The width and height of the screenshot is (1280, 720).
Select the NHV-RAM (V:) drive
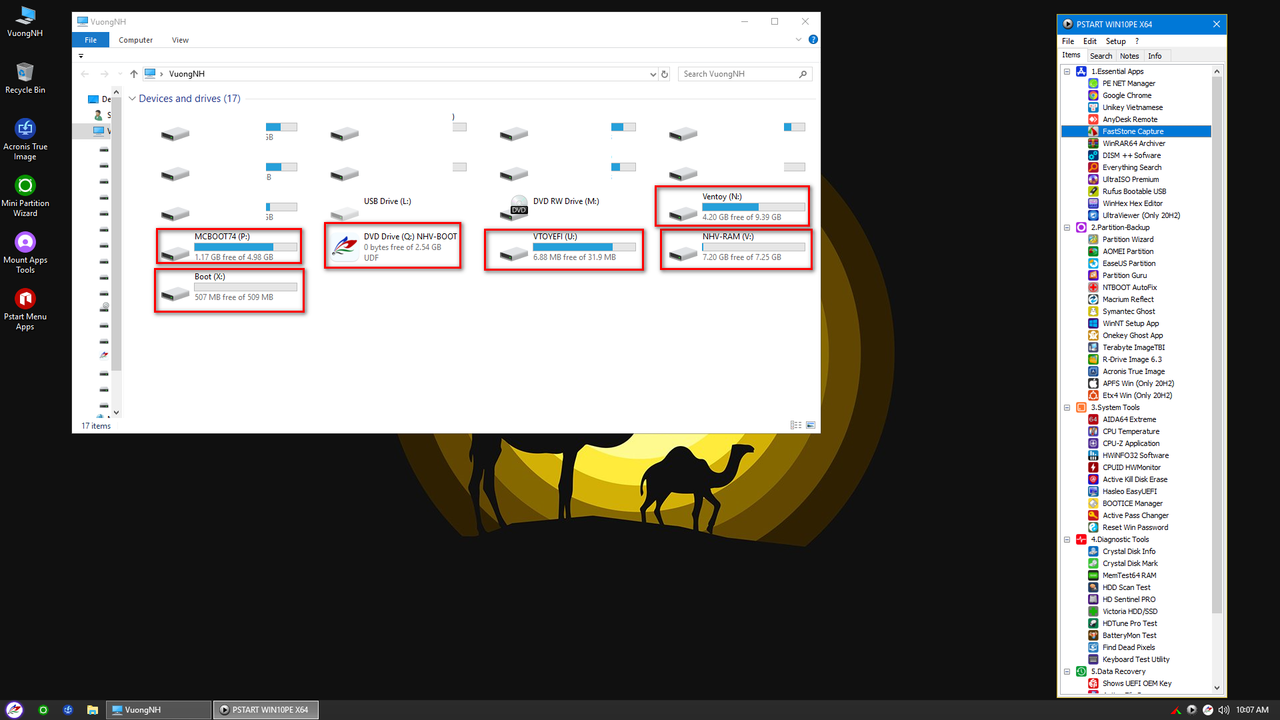click(735, 248)
